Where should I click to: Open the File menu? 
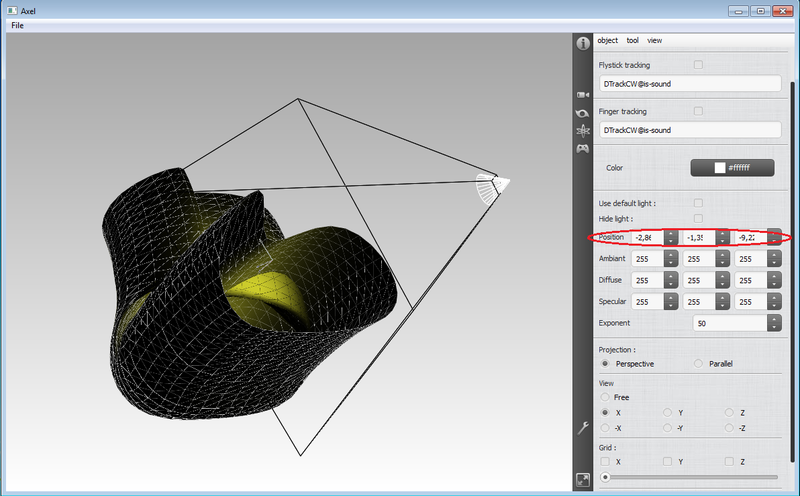point(17,25)
